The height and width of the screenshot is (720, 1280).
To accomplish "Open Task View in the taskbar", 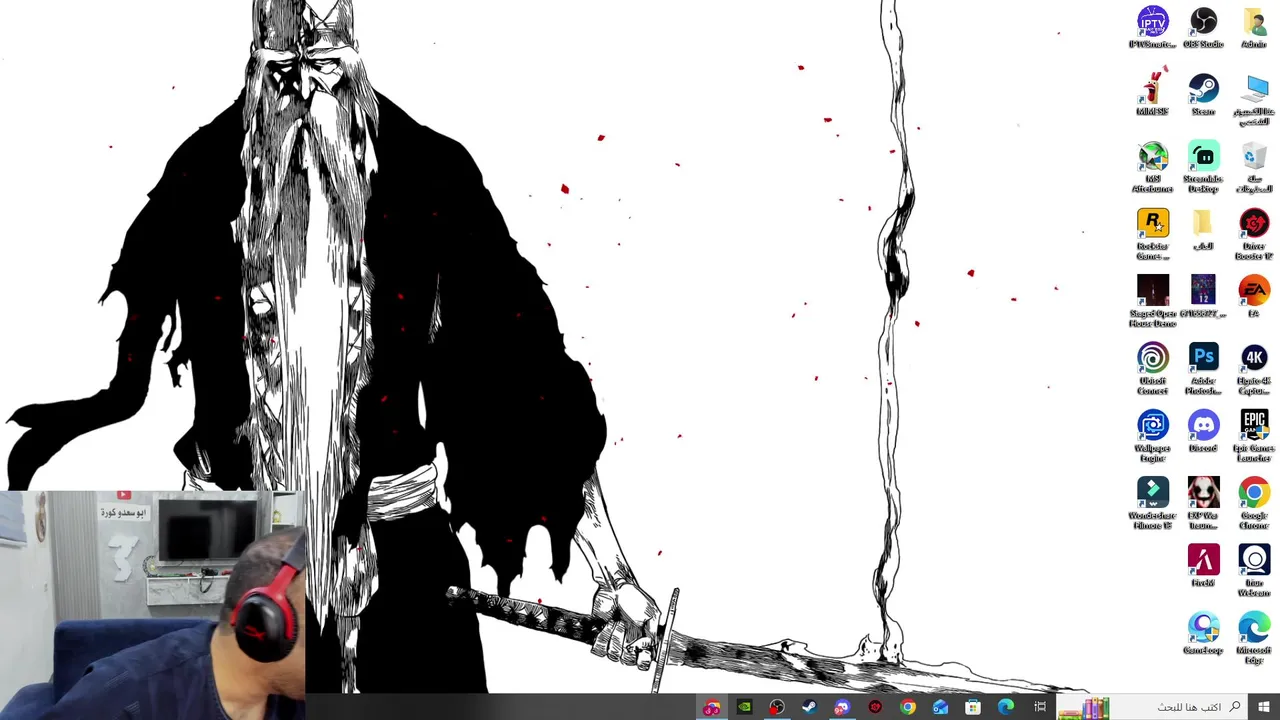I will point(1040,707).
